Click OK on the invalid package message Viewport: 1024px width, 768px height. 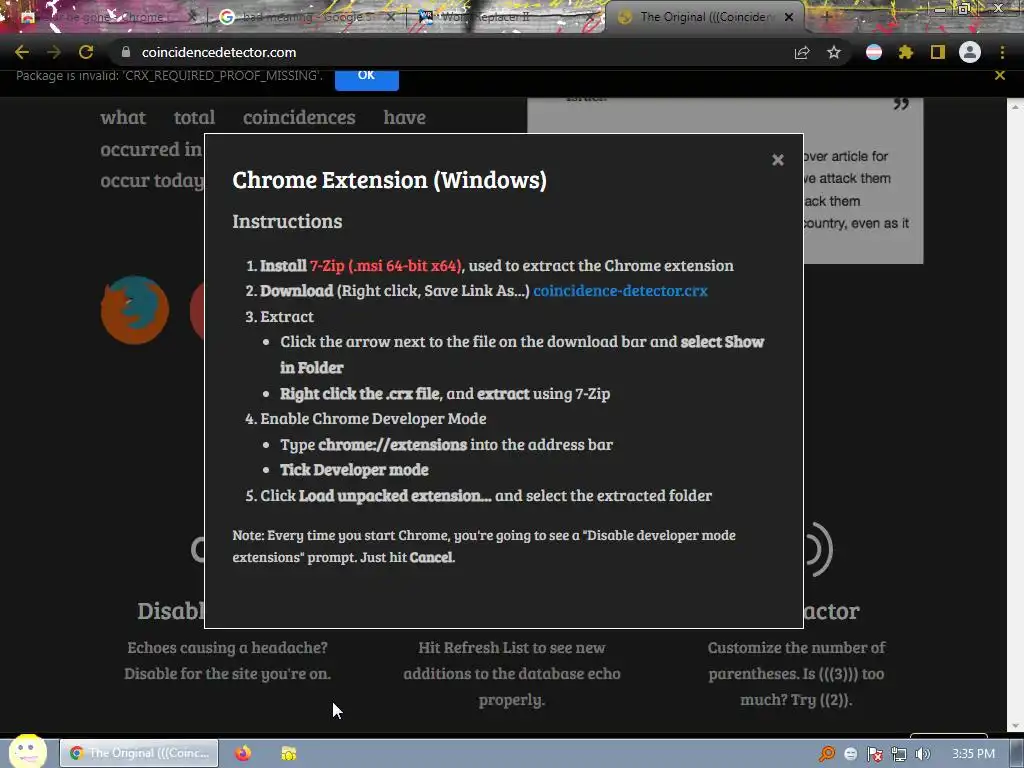(366, 76)
